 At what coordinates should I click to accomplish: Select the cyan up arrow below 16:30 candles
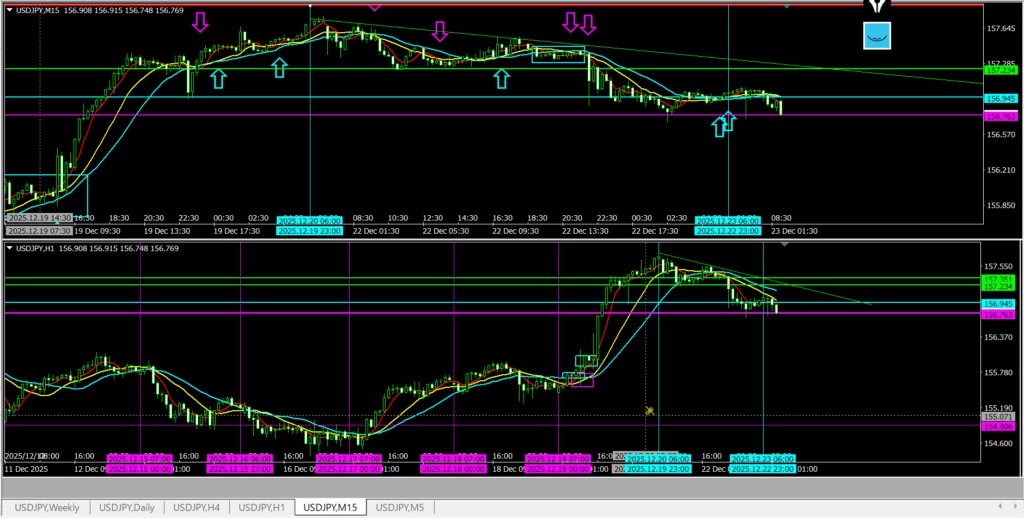502,79
